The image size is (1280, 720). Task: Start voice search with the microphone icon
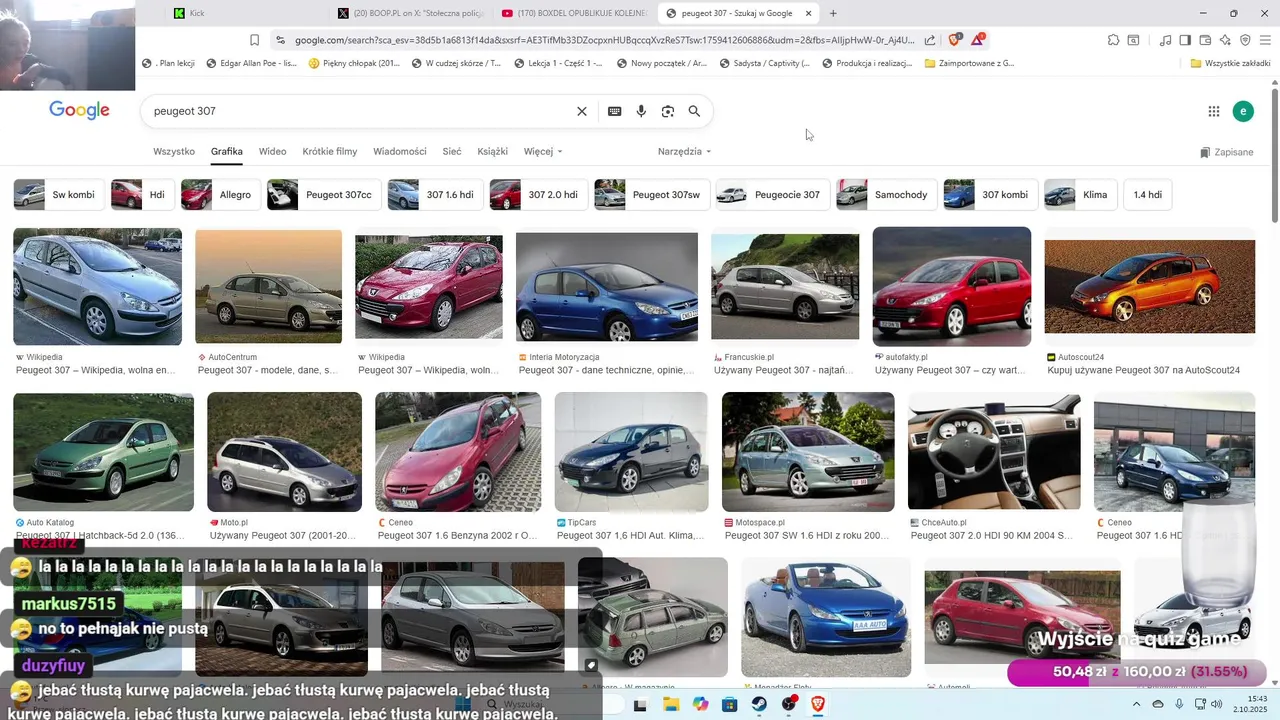pyautogui.click(x=641, y=111)
